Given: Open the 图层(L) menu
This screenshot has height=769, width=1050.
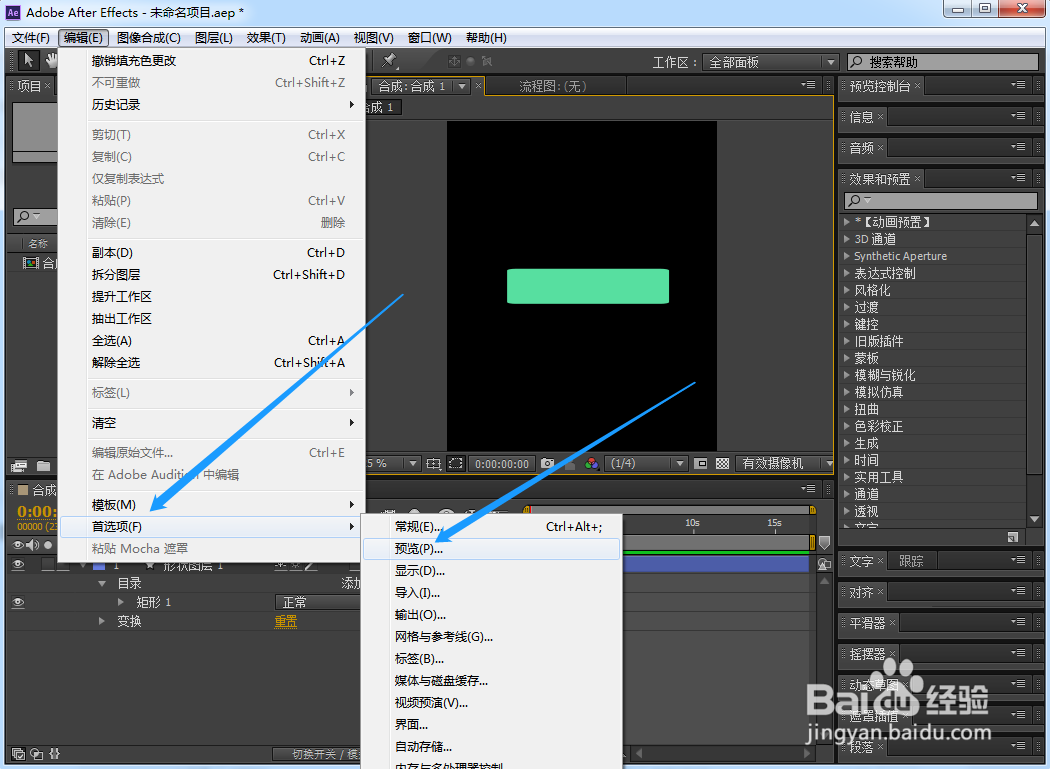Looking at the screenshot, I should coord(214,38).
